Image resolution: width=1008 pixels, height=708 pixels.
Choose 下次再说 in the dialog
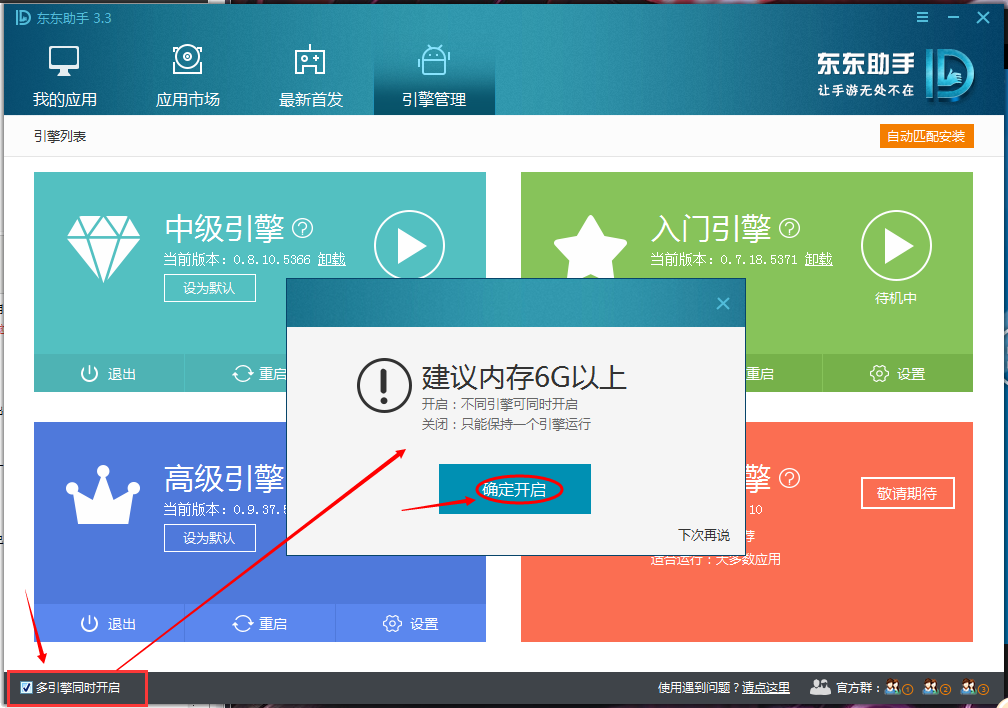point(703,535)
